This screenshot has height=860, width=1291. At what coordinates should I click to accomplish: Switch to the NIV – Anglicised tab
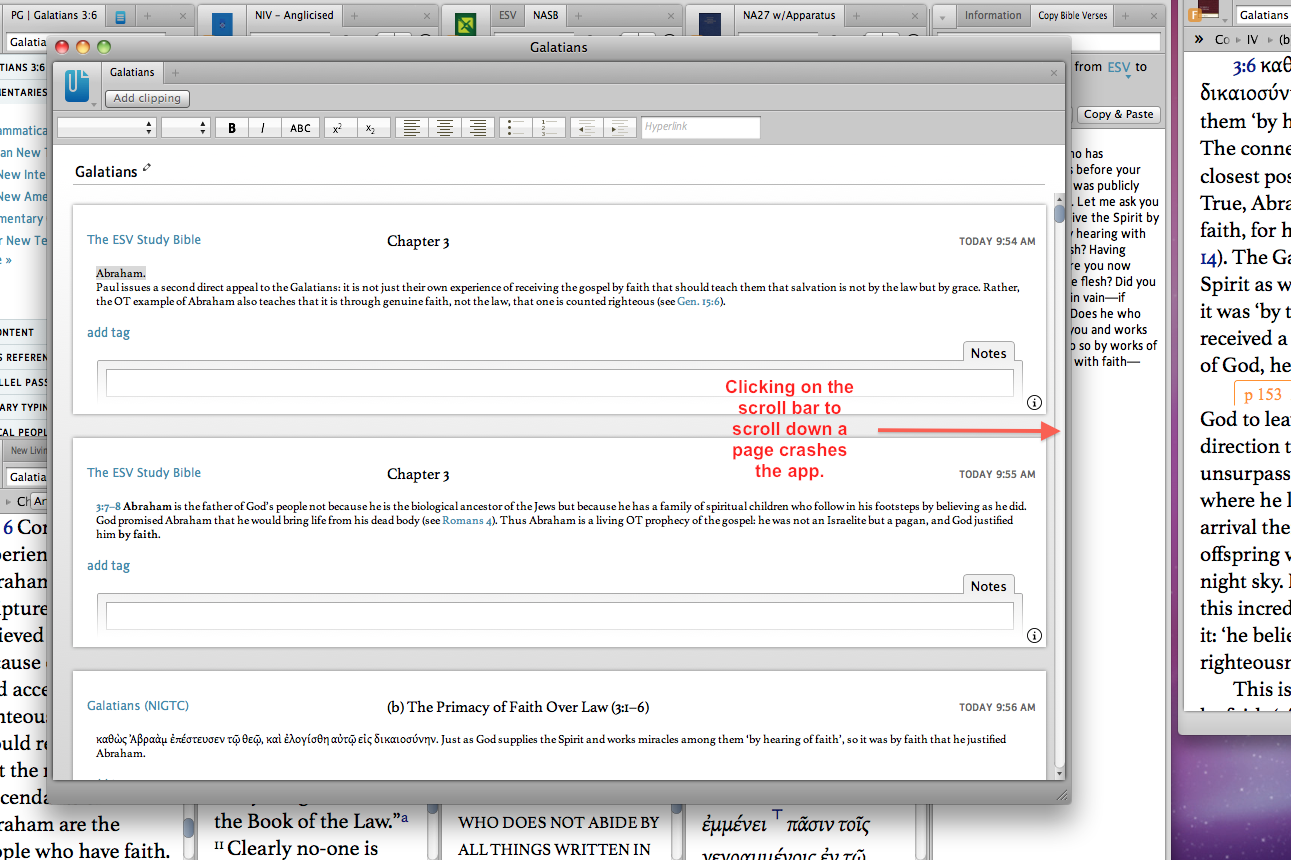[x=294, y=16]
